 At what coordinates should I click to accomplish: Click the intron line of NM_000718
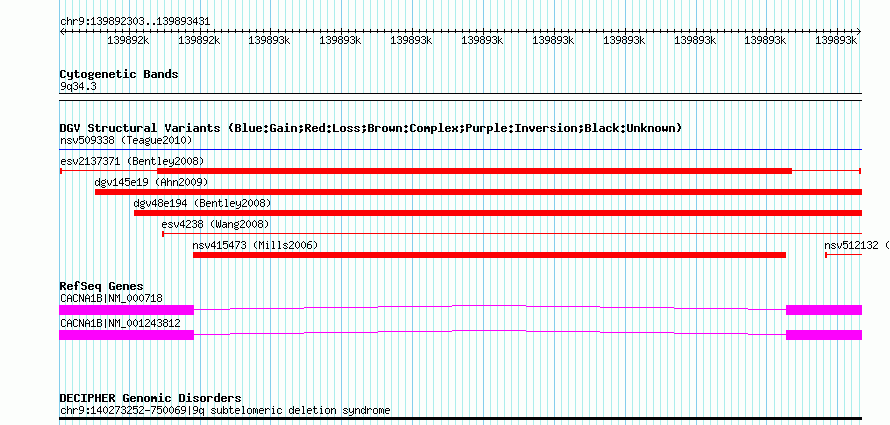point(490,306)
